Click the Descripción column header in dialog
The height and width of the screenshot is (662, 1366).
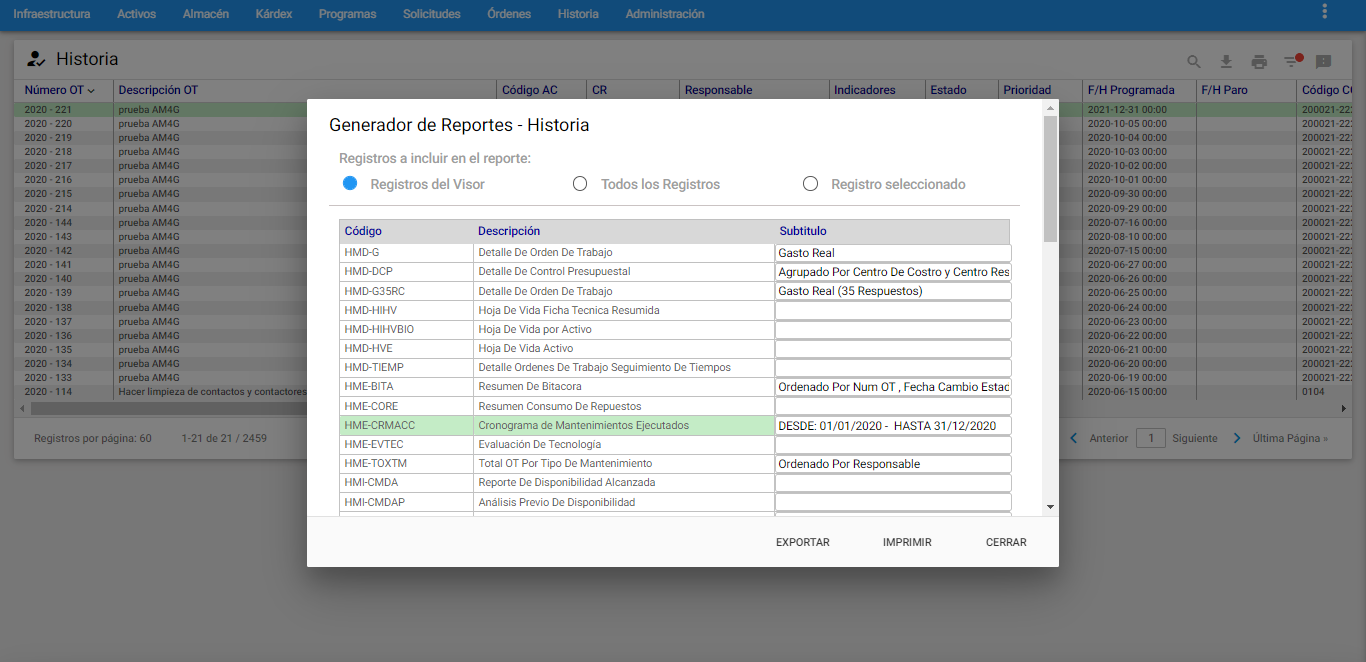(509, 231)
